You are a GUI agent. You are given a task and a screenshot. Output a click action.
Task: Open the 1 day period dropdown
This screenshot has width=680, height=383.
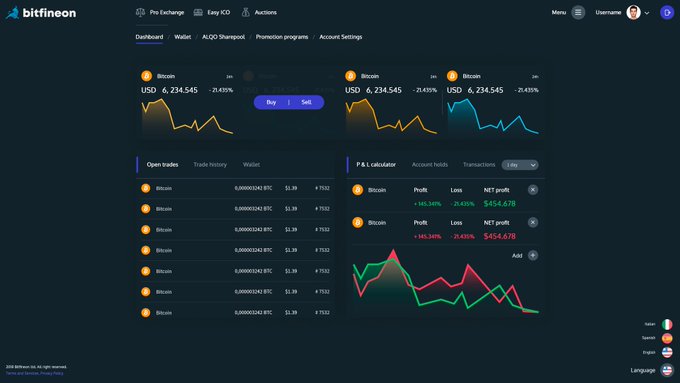pos(520,165)
